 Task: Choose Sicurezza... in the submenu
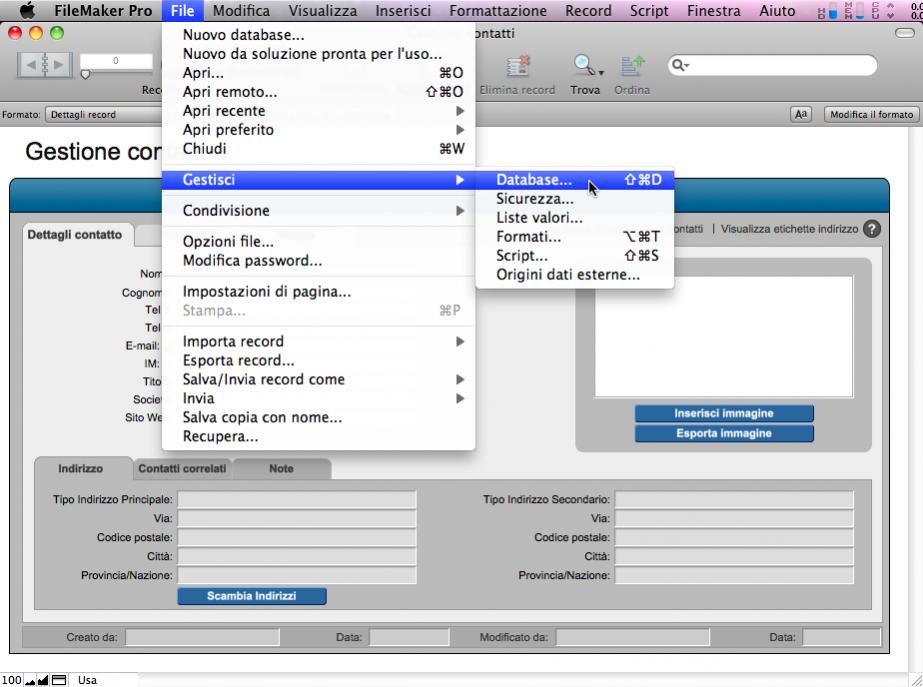(x=535, y=199)
